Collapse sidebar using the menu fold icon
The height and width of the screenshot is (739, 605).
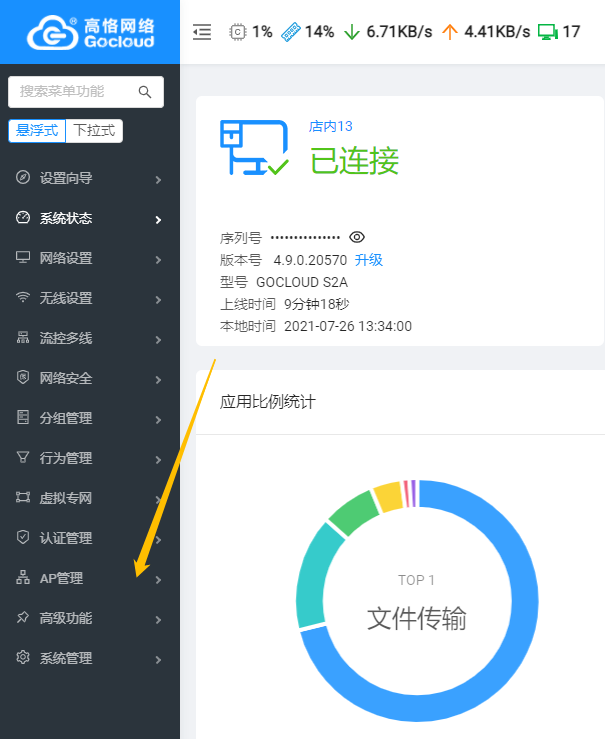(x=202, y=32)
